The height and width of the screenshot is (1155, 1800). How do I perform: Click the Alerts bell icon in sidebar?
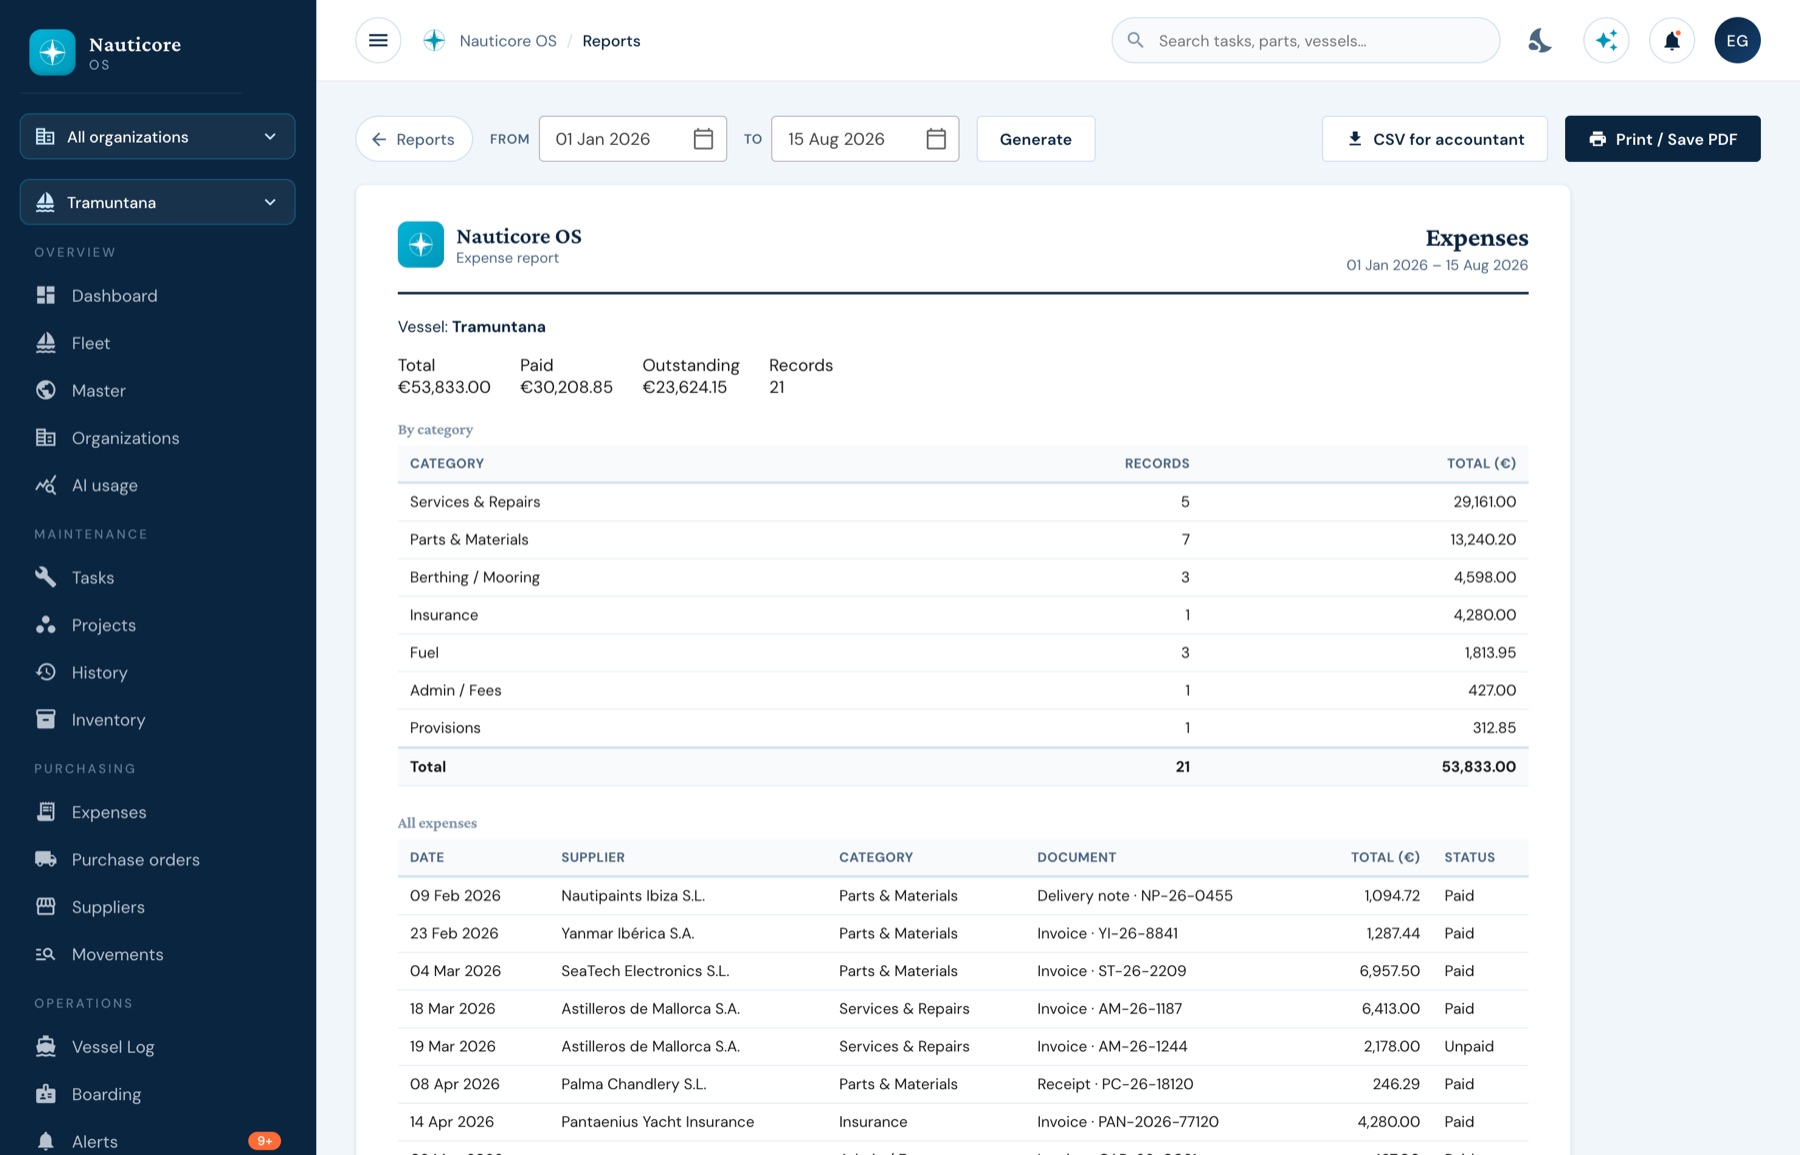[x=46, y=1141]
